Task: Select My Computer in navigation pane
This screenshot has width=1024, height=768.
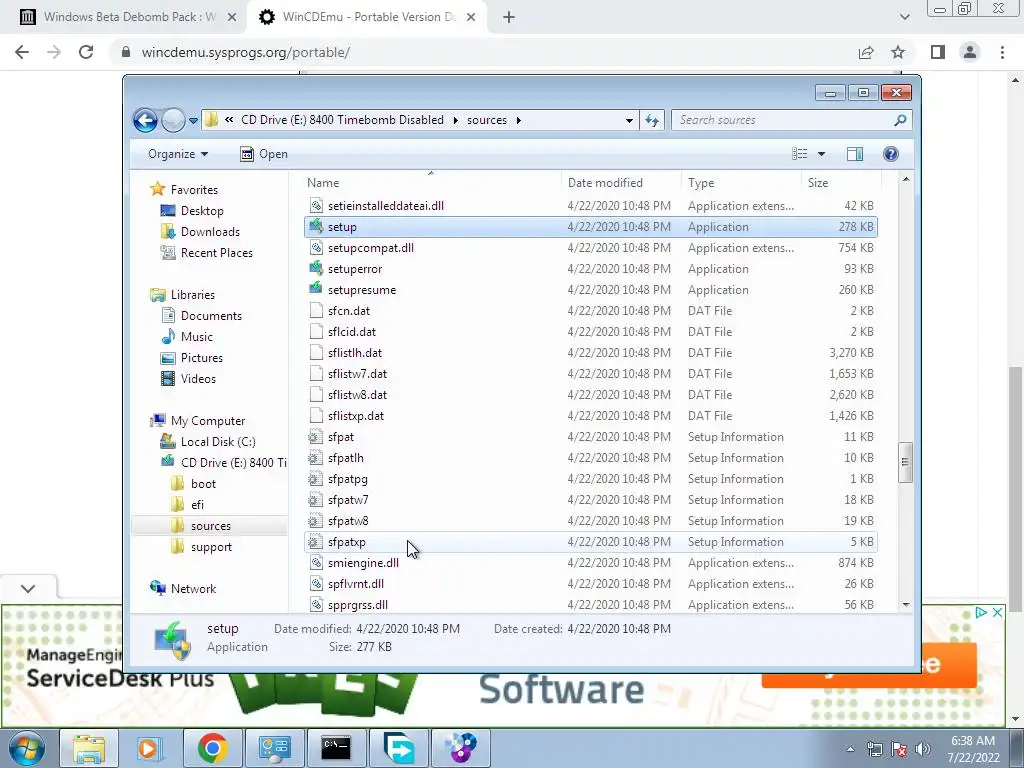Action: [208, 421]
